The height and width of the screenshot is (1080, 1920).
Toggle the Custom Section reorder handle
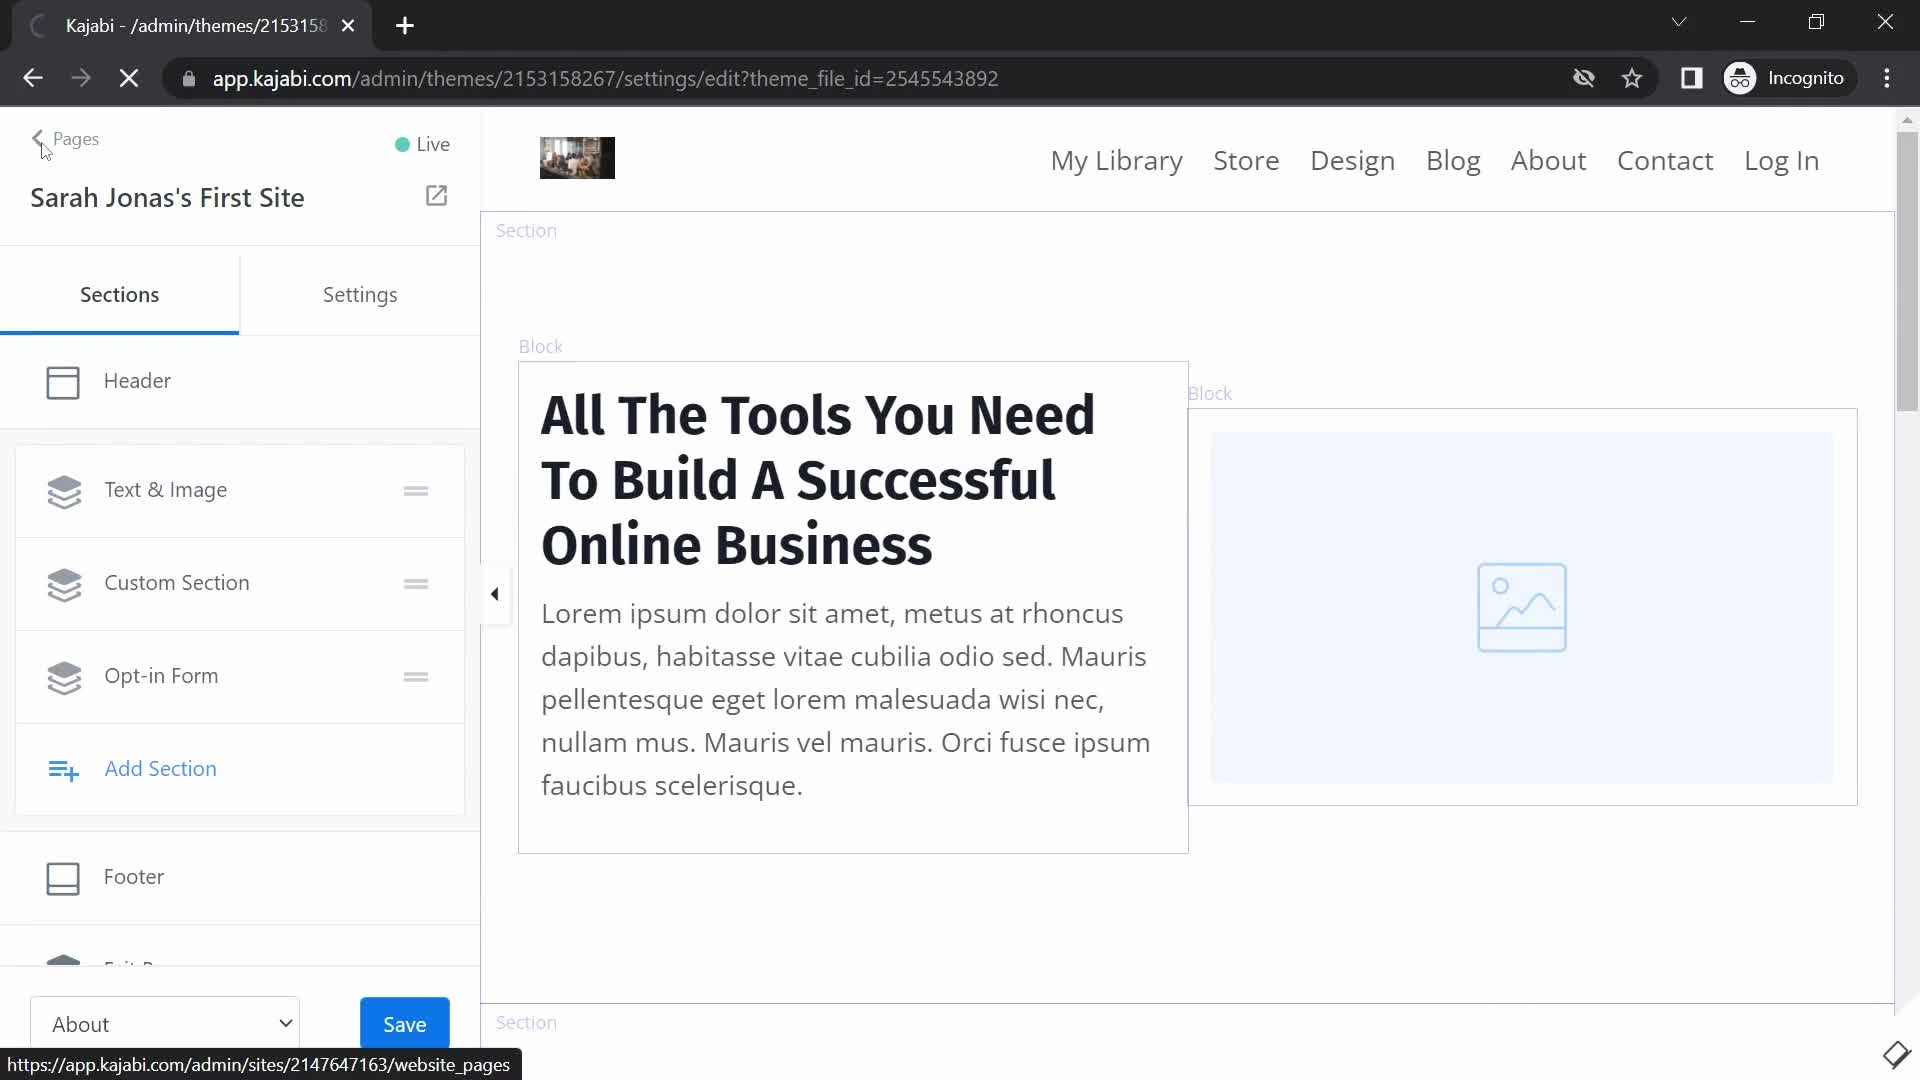(417, 583)
